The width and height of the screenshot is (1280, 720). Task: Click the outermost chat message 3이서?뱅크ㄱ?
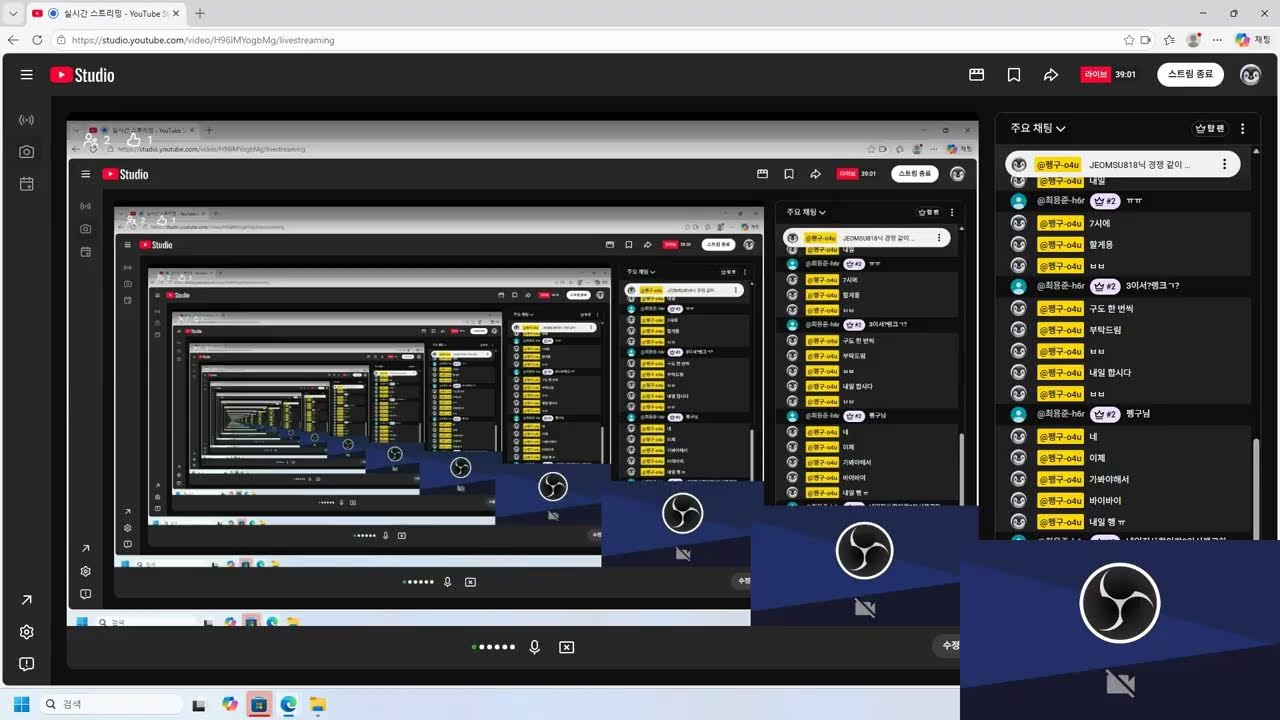pyautogui.click(x=1152, y=286)
